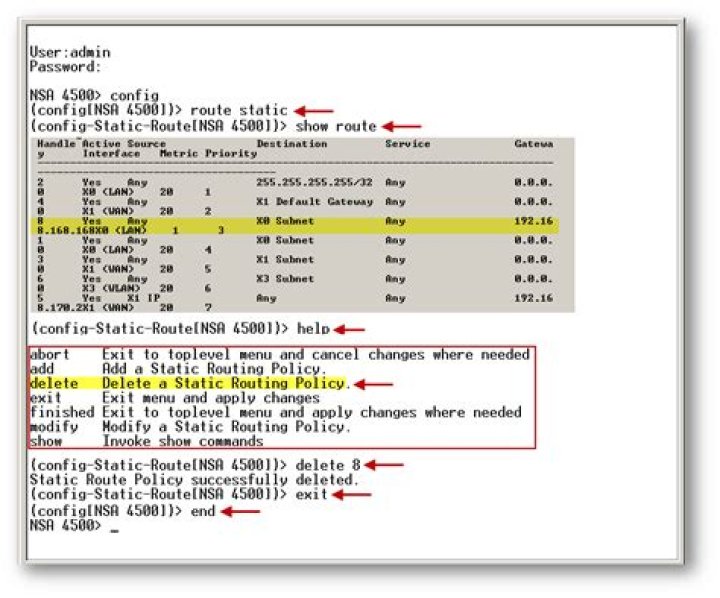
Task: Click the 'modify' help entry
Action: point(54,427)
